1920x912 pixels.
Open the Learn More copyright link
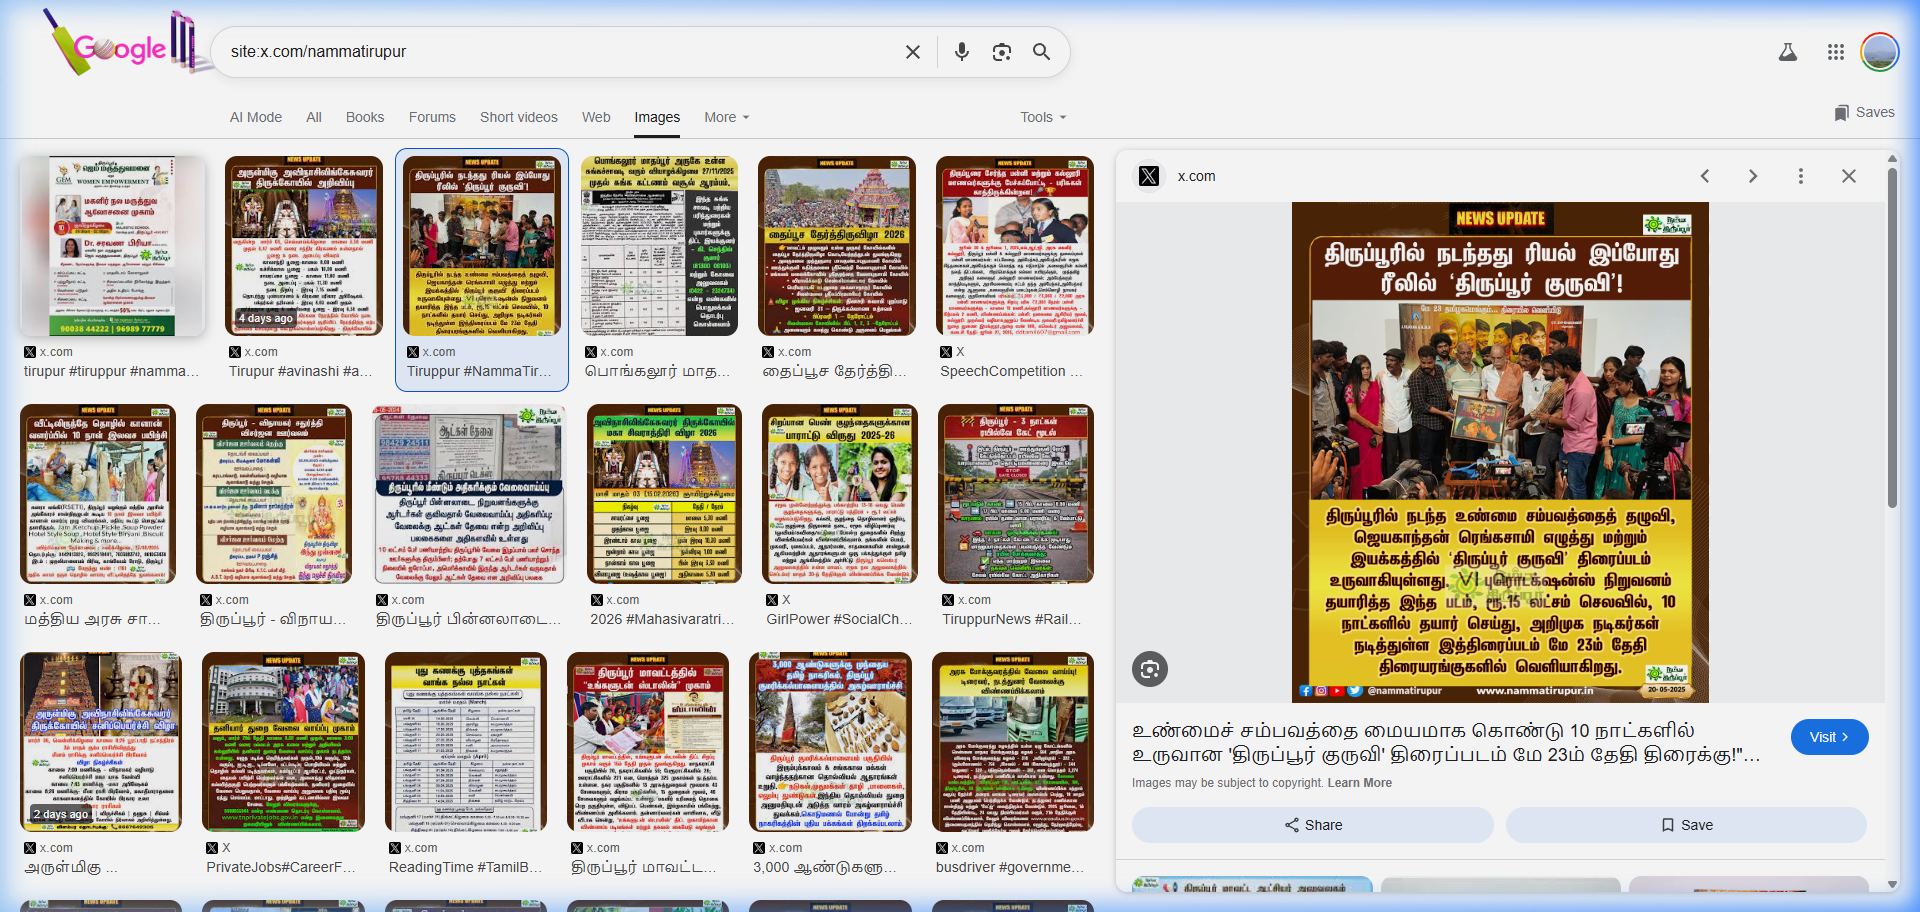(x=1359, y=783)
